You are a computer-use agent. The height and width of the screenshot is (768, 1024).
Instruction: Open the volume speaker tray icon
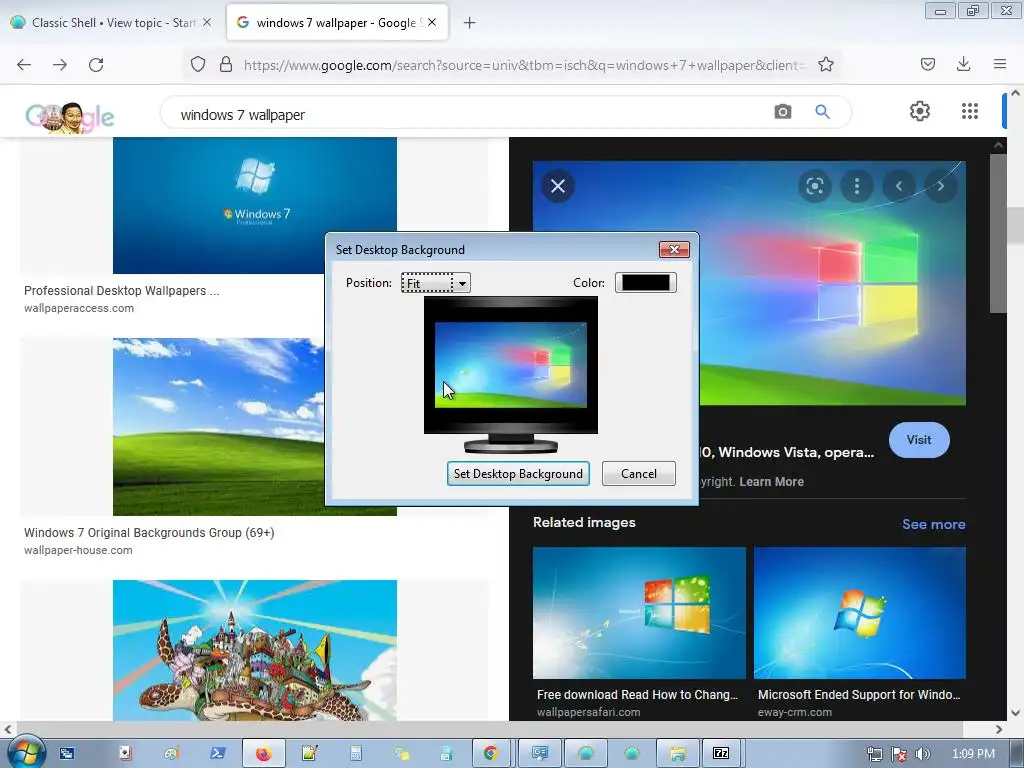[923, 754]
